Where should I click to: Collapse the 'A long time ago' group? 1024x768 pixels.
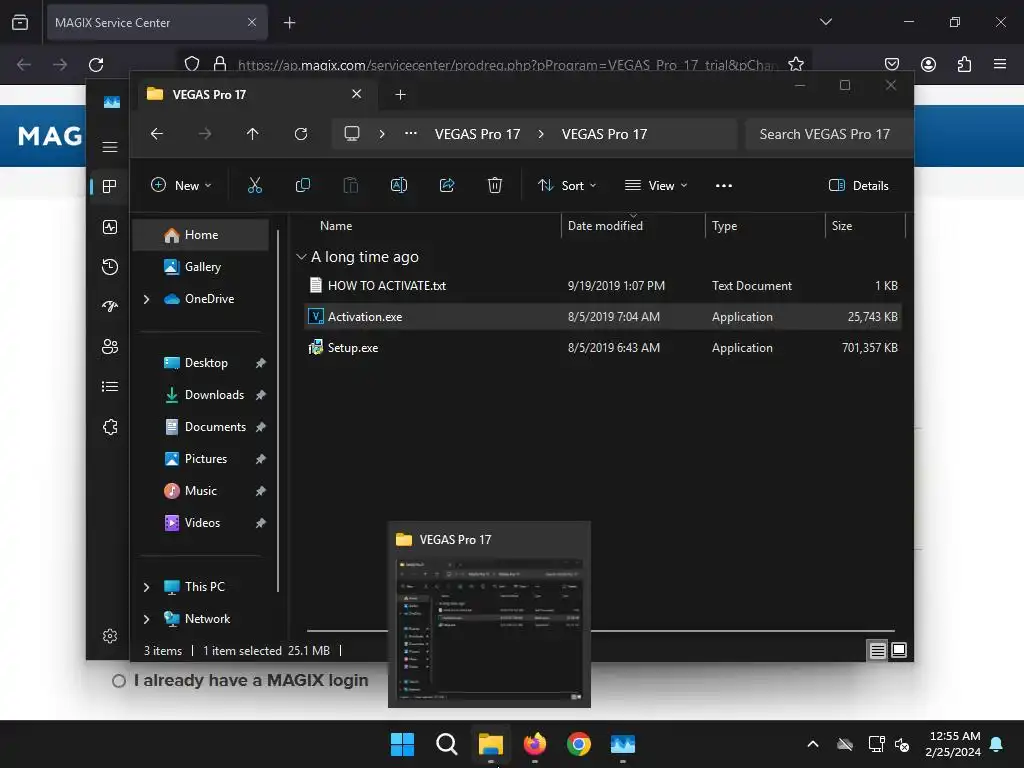301,257
